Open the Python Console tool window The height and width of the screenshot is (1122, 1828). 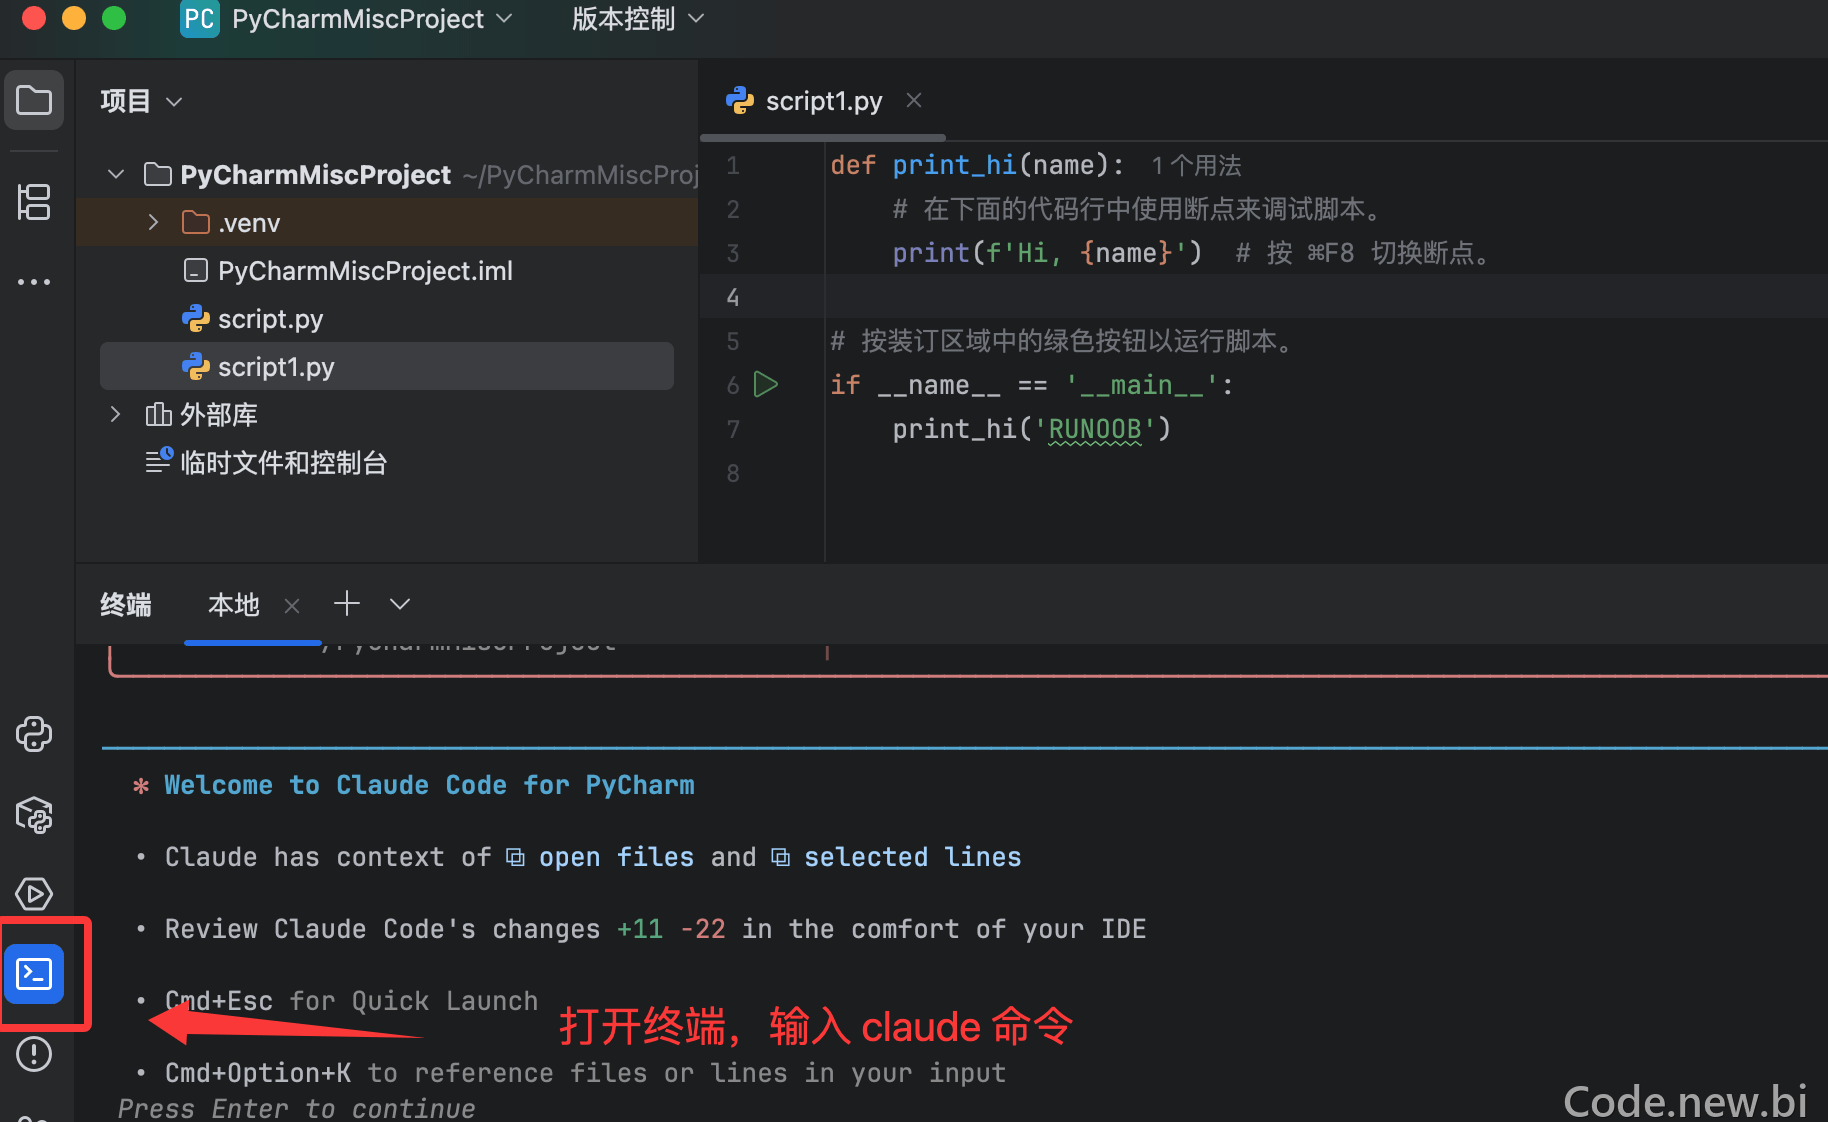(34, 734)
